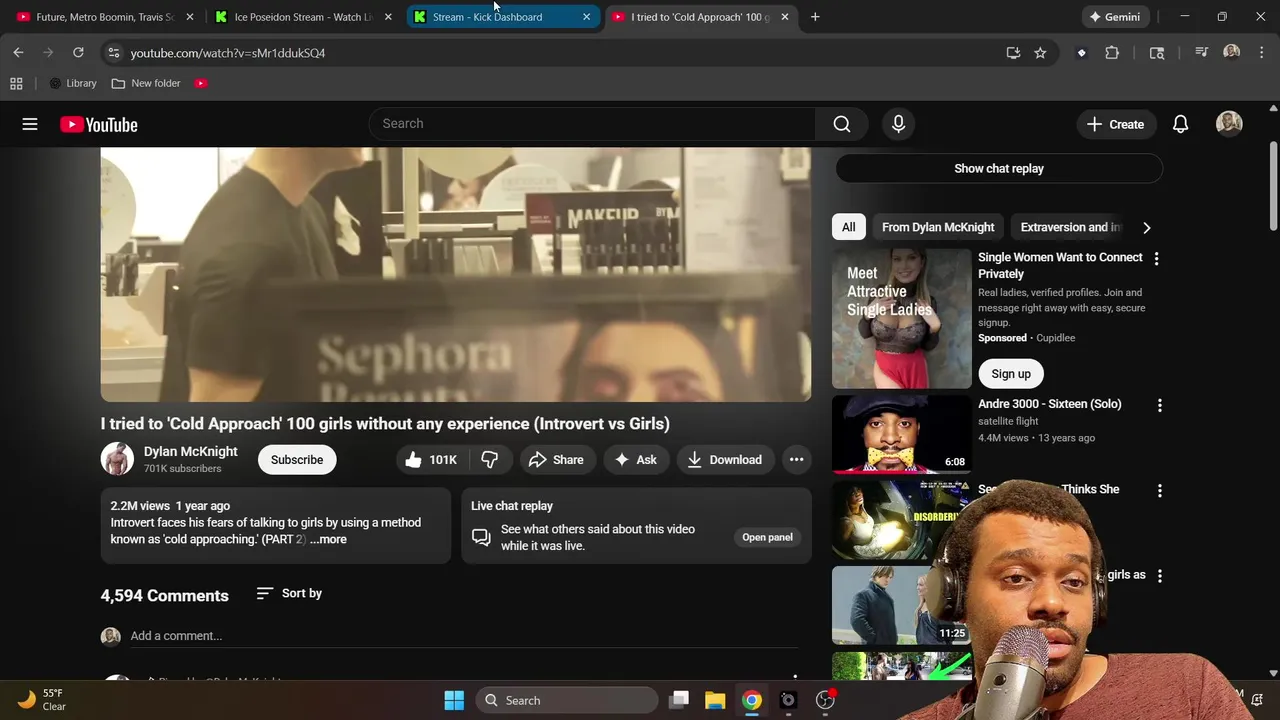Open the 11:25 duration video thumbnail
The width and height of the screenshot is (1280, 720).
click(x=902, y=606)
